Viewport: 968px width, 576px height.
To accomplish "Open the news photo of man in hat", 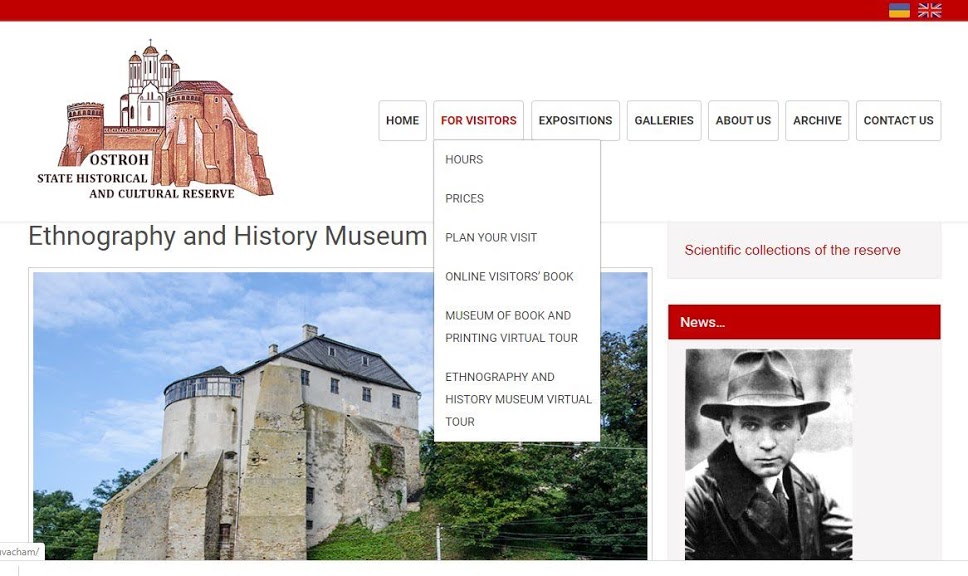I will coord(769,454).
